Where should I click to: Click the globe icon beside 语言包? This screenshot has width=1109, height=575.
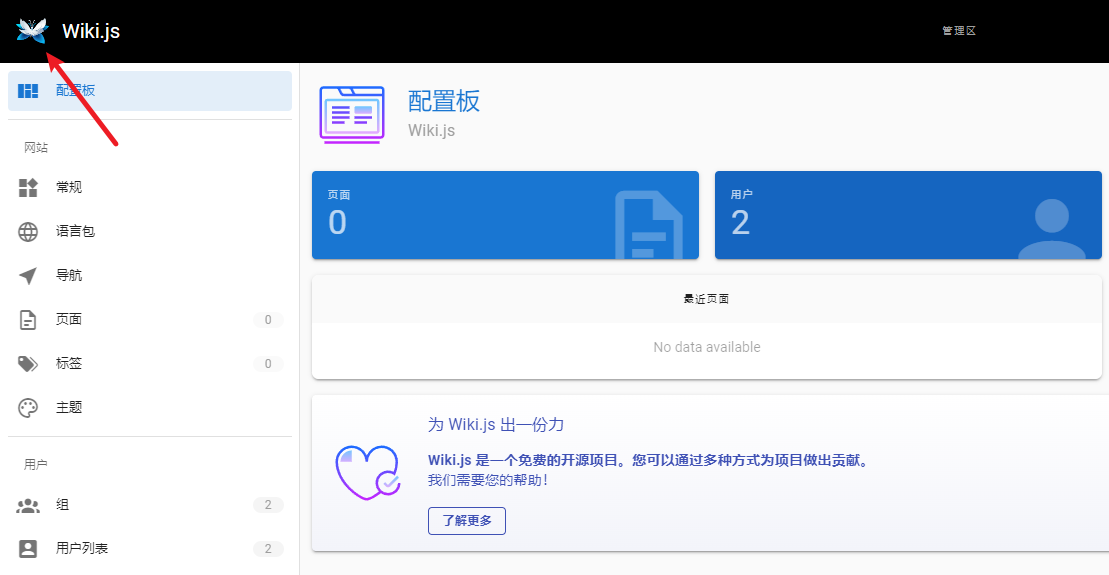point(28,231)
